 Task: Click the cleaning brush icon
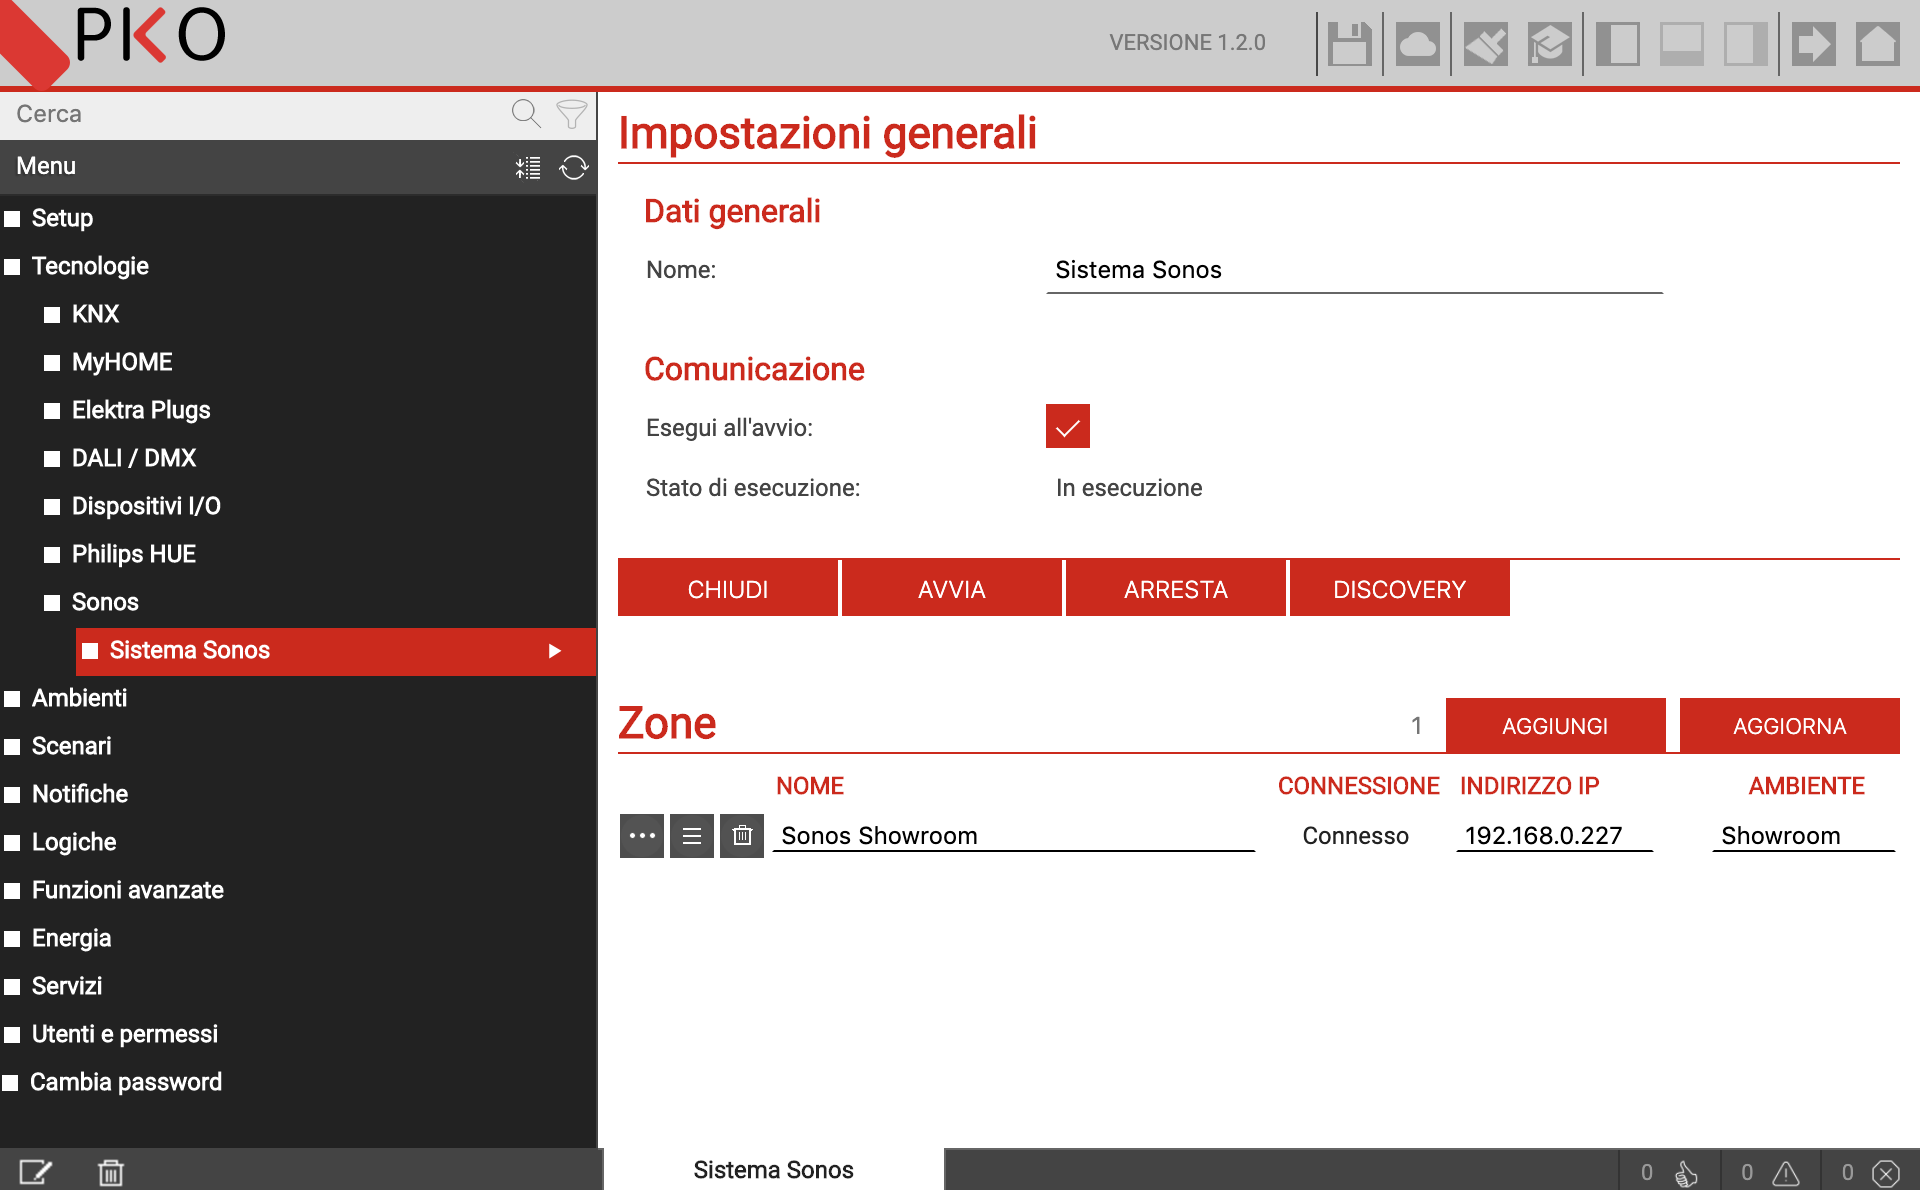[x=1485, y=44]
